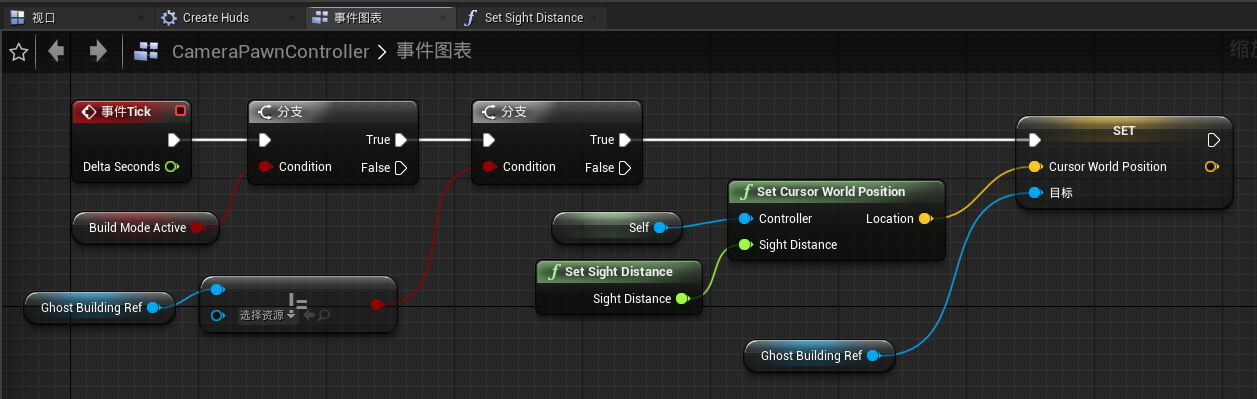Navigate forward with right arrow
Viewport: 1257px width, 399px height.
[98, 51]
